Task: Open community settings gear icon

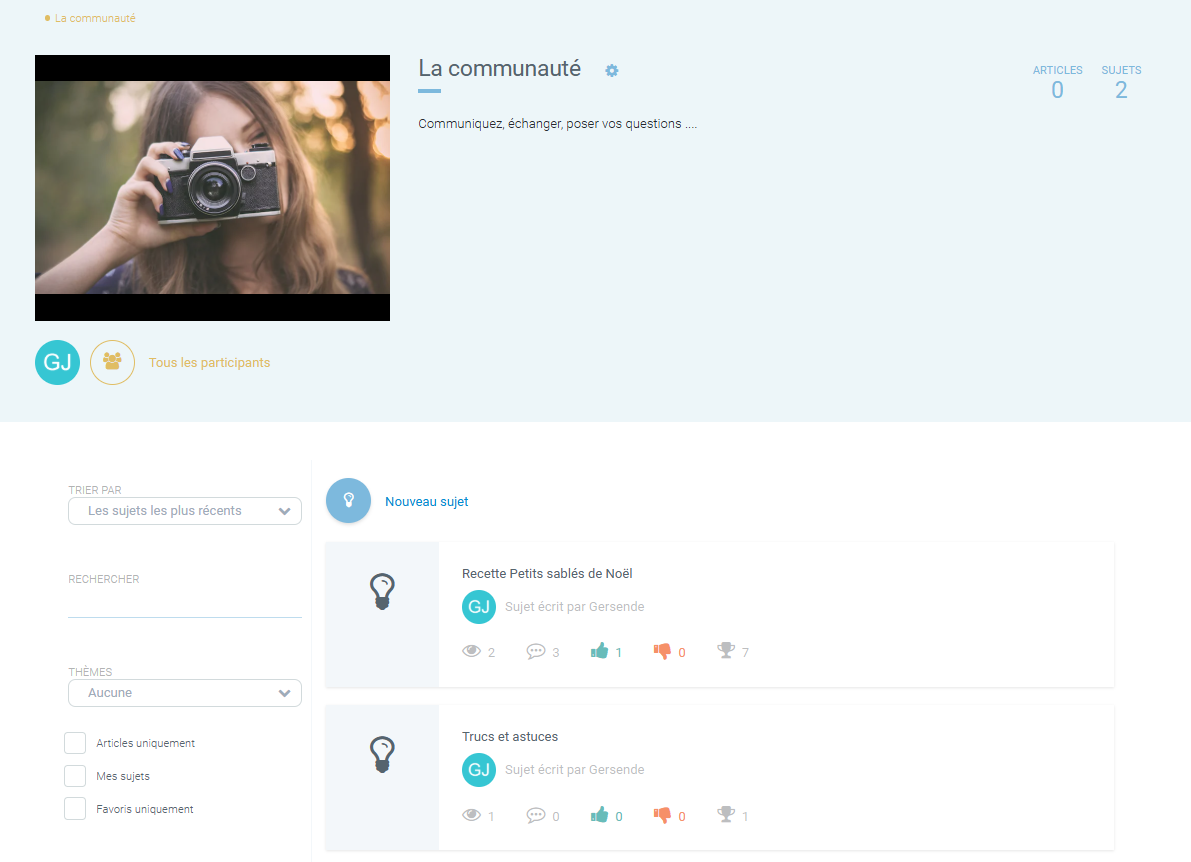Action: [x=612, y=70]
